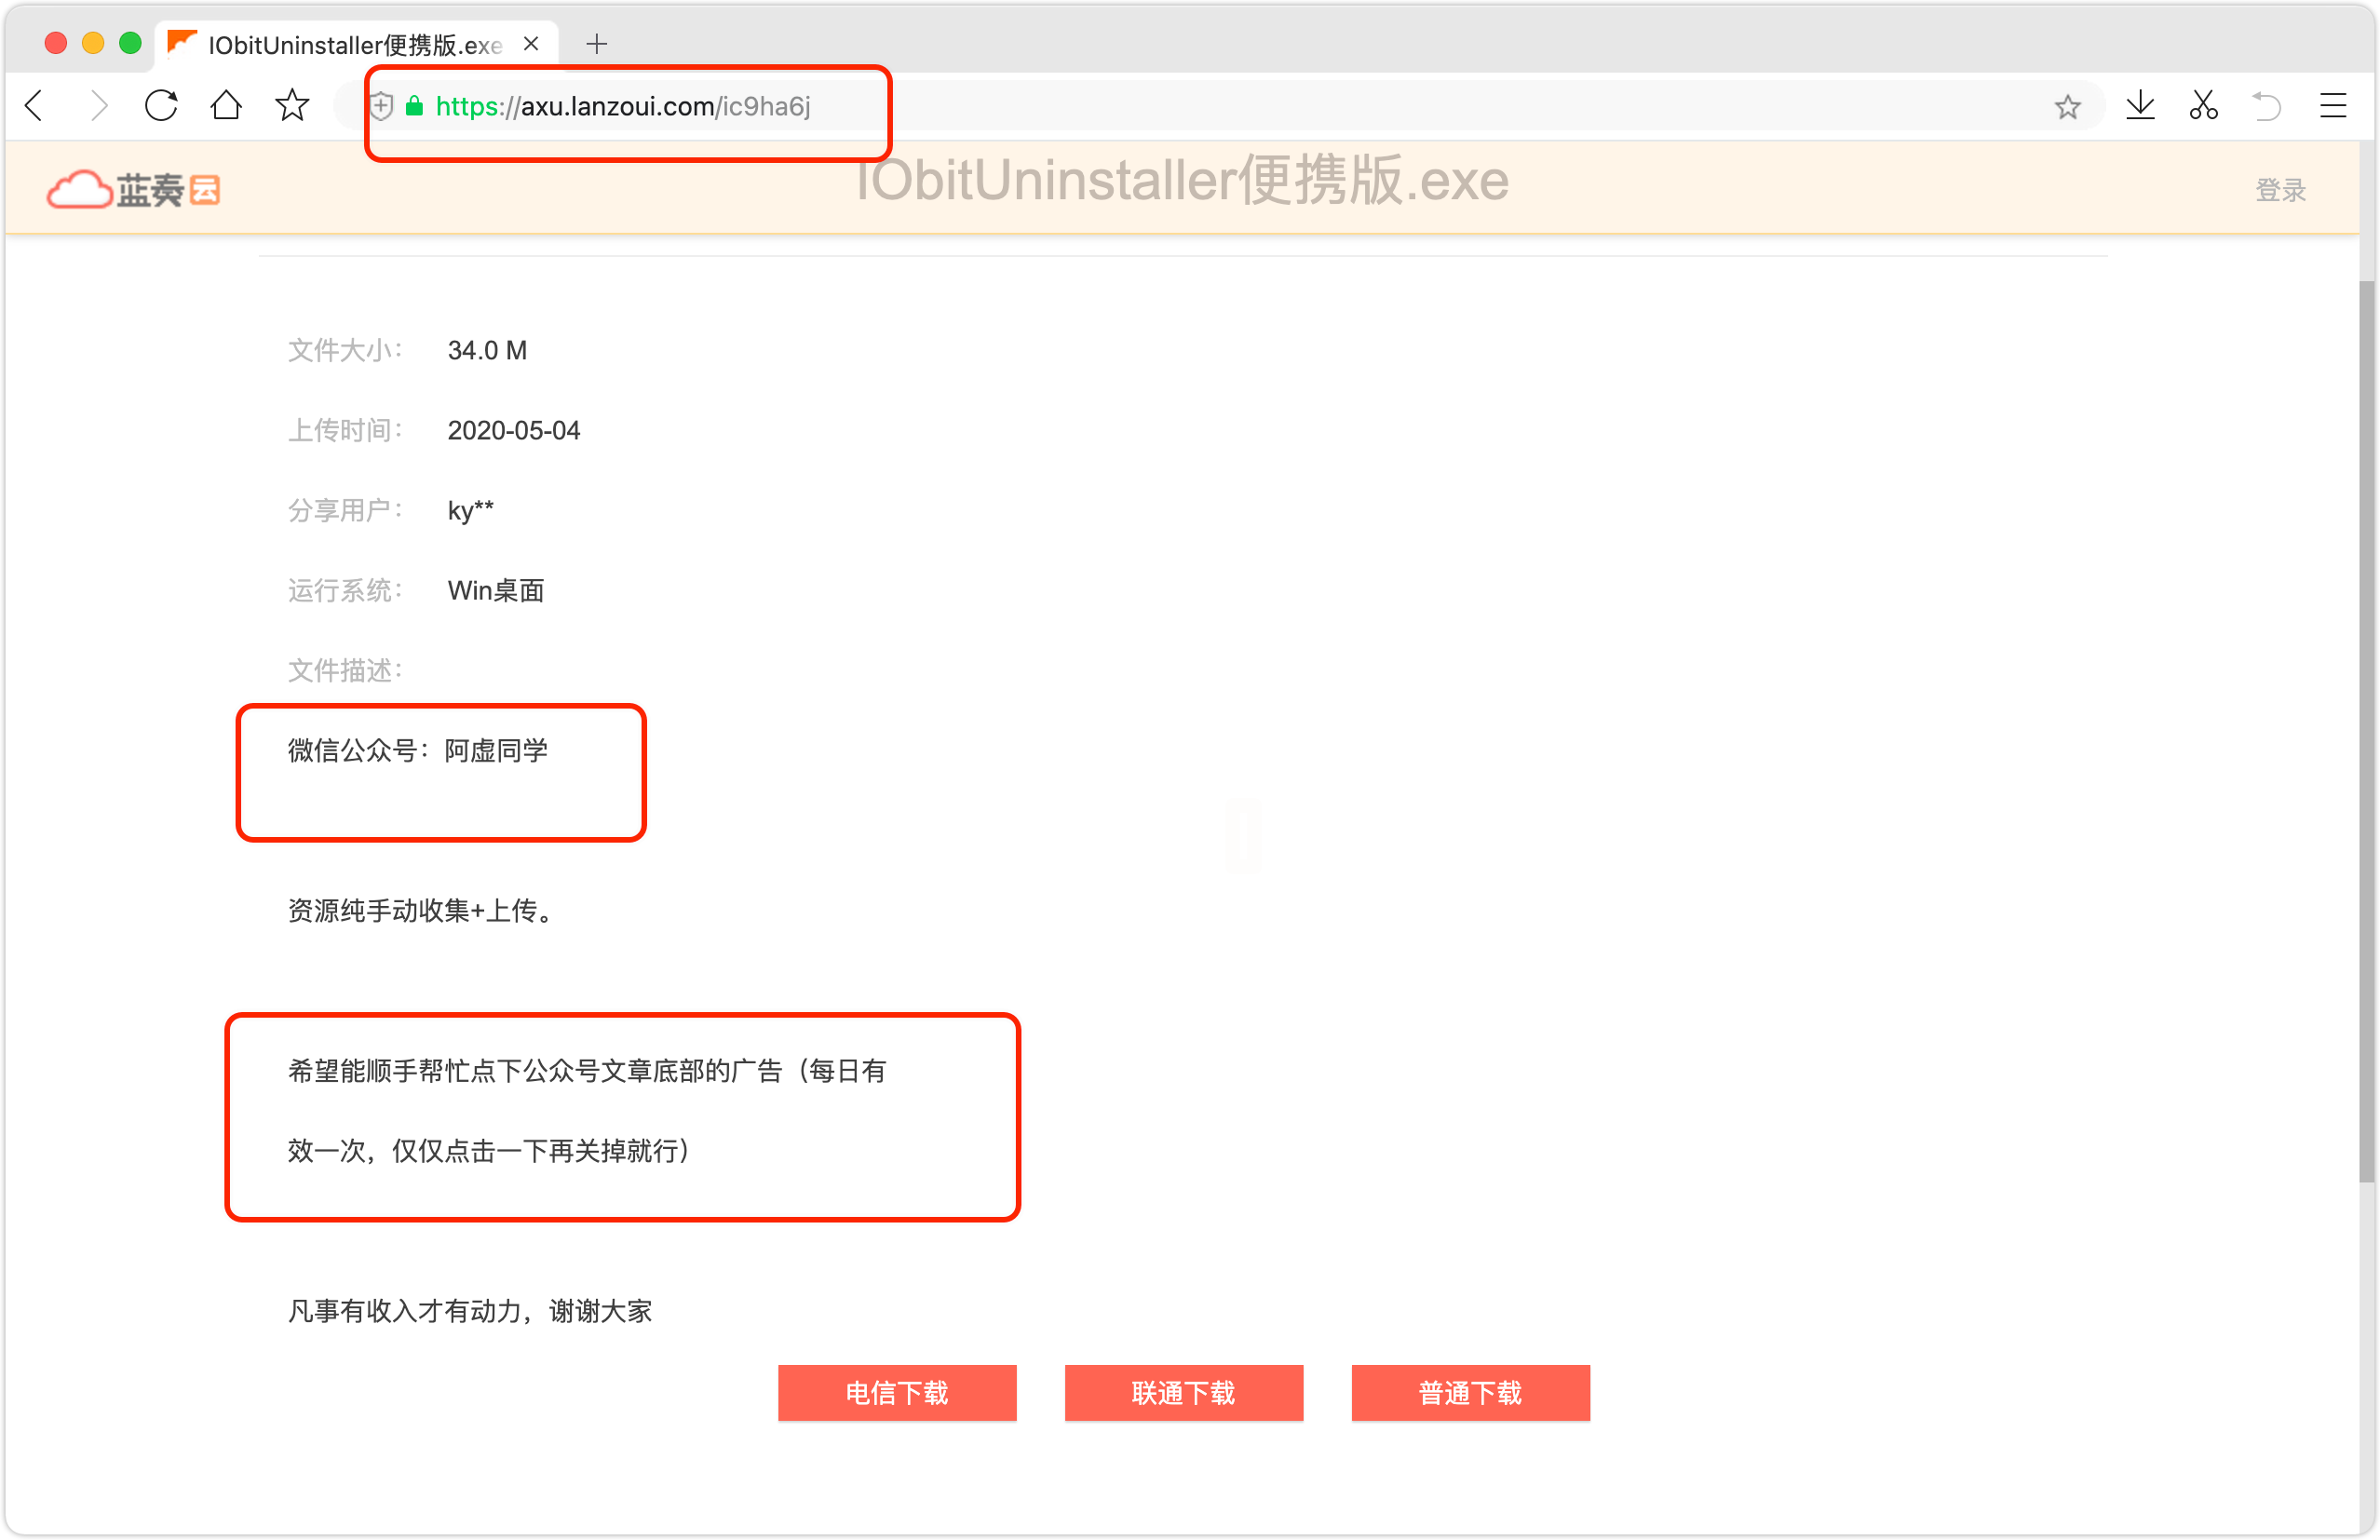Image resolution: width=2380 pixels, height=1540 pixels.
Task: Open the favorites star beside home
Action: (x=292, y=105)
